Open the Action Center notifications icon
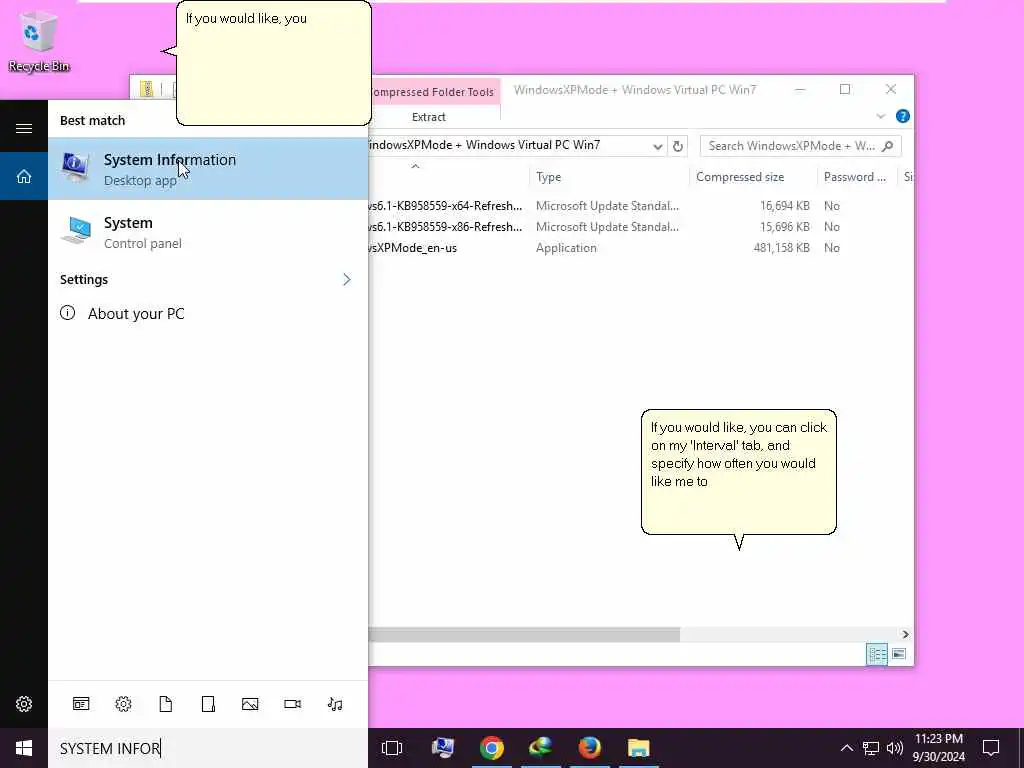The width and height of the screenshot is (1024, 768). tap(991, 748)
